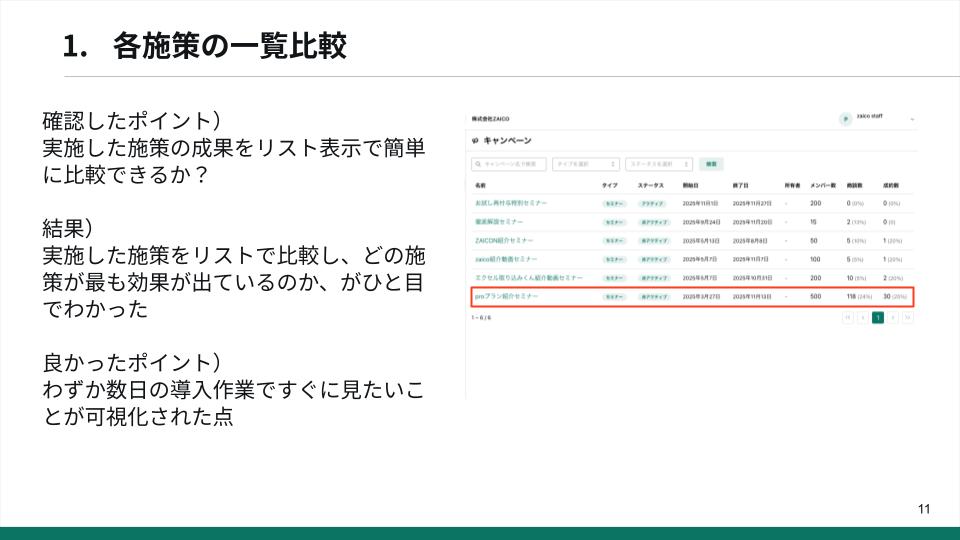
Task: Click the zaico staff avatar icon
Action: 845,119
